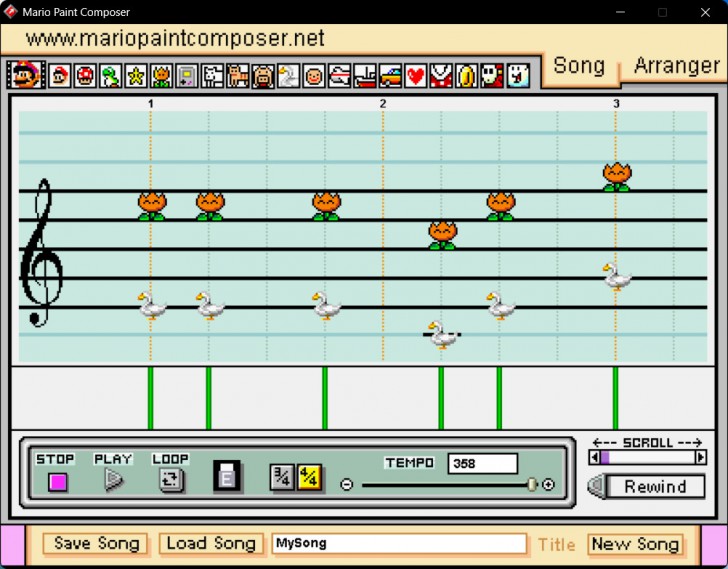Click the Mario Paint Composer title bar icon
Viewport: 728px width, 569px height.
tap(10, 12)
